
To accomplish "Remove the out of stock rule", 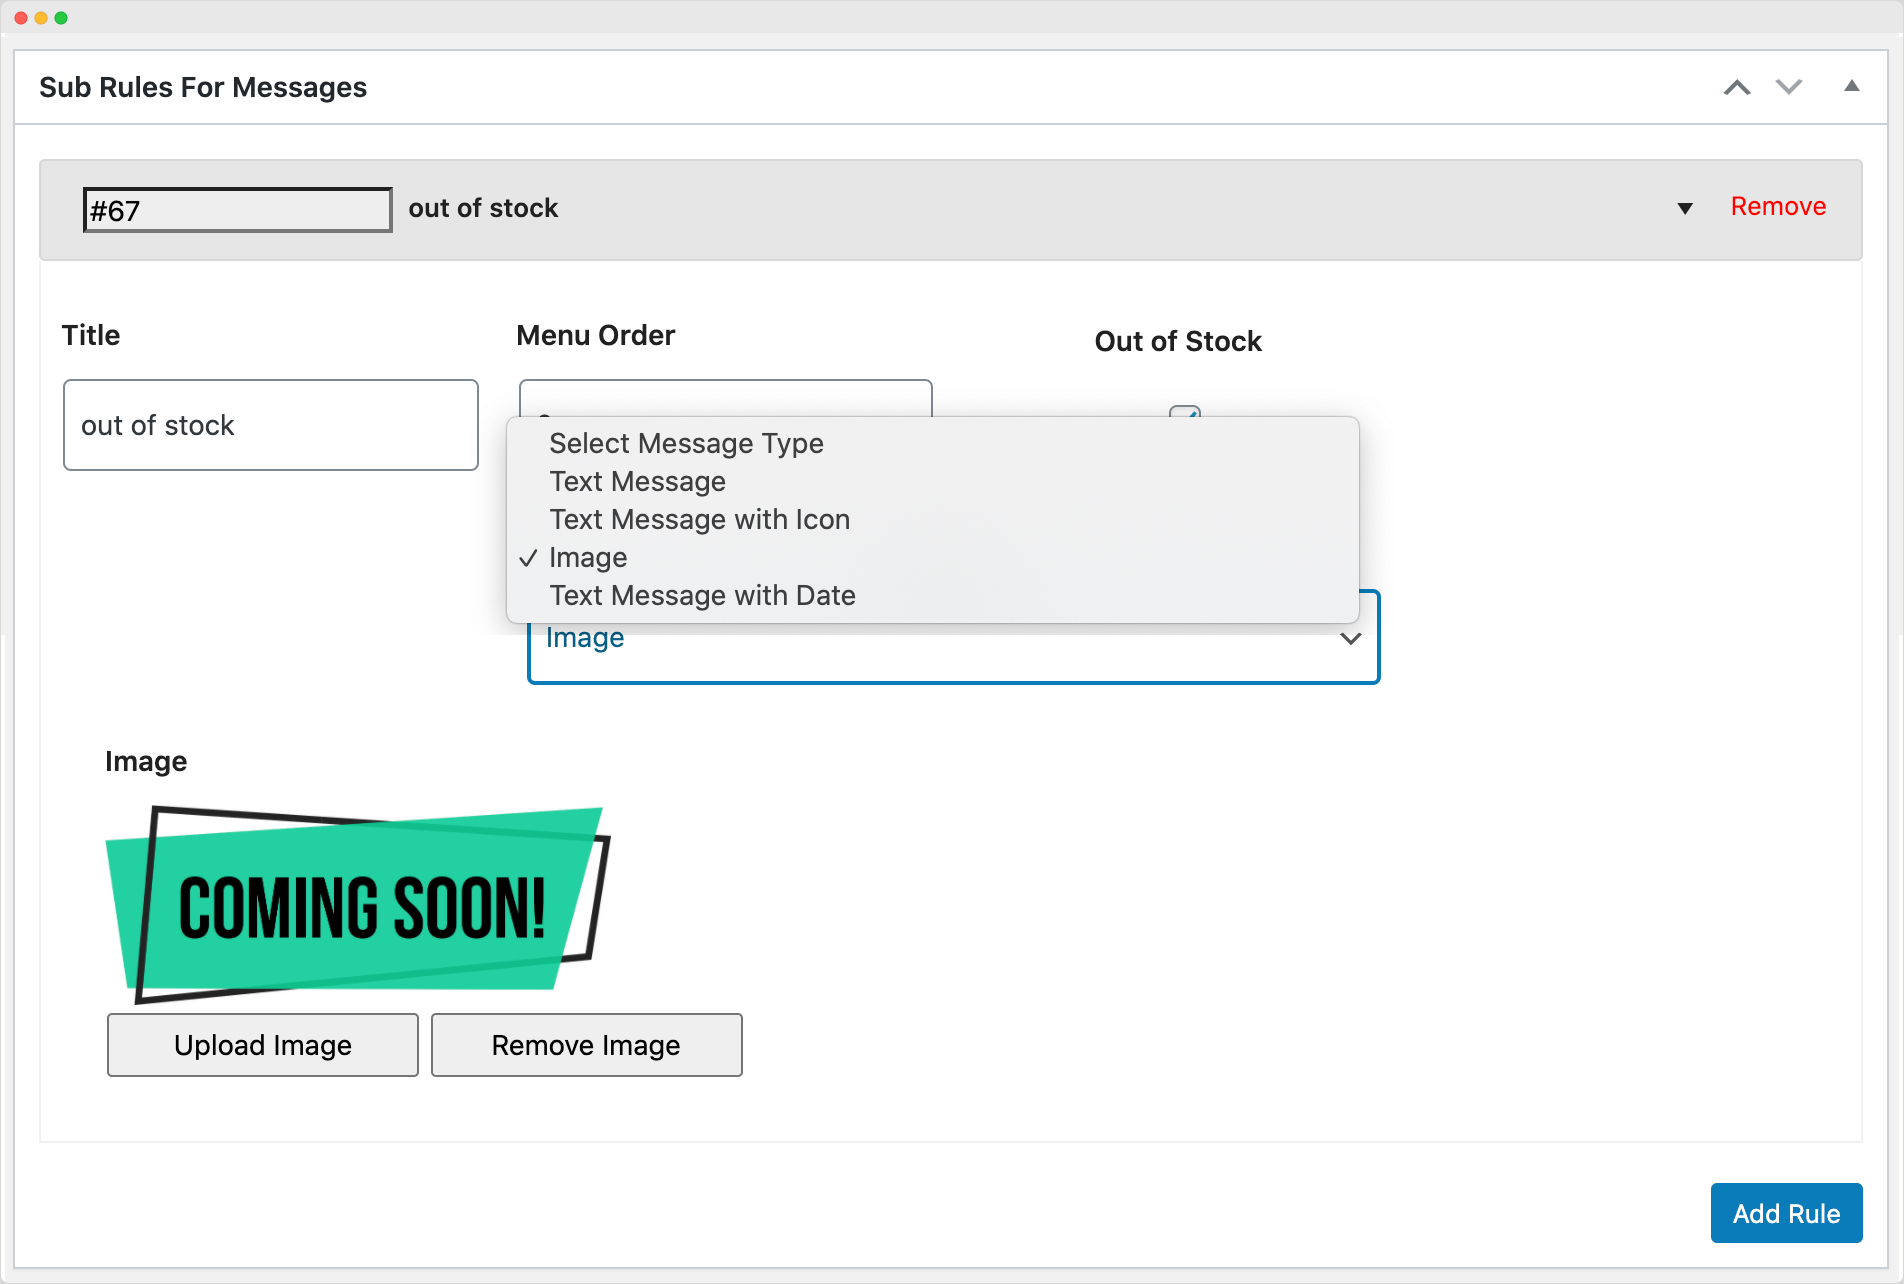I will [x=1778, y=207].
